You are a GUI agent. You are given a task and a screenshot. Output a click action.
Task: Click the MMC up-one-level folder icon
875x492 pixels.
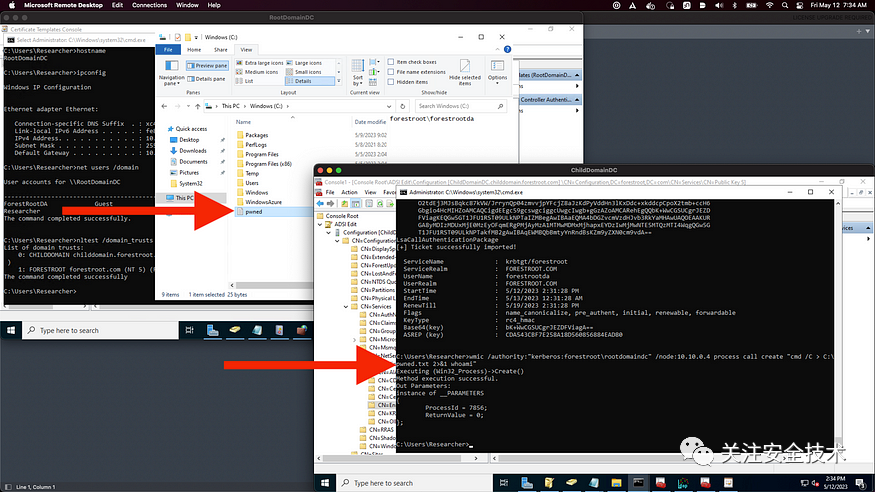(x=344, y=204)
